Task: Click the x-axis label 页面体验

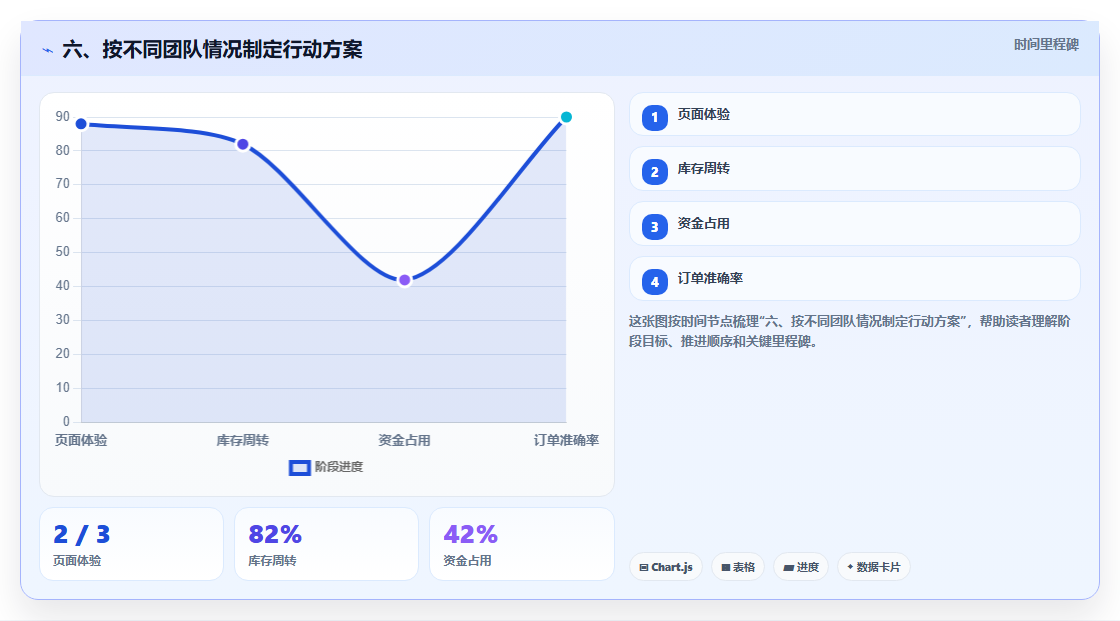Action: (81, 440)
